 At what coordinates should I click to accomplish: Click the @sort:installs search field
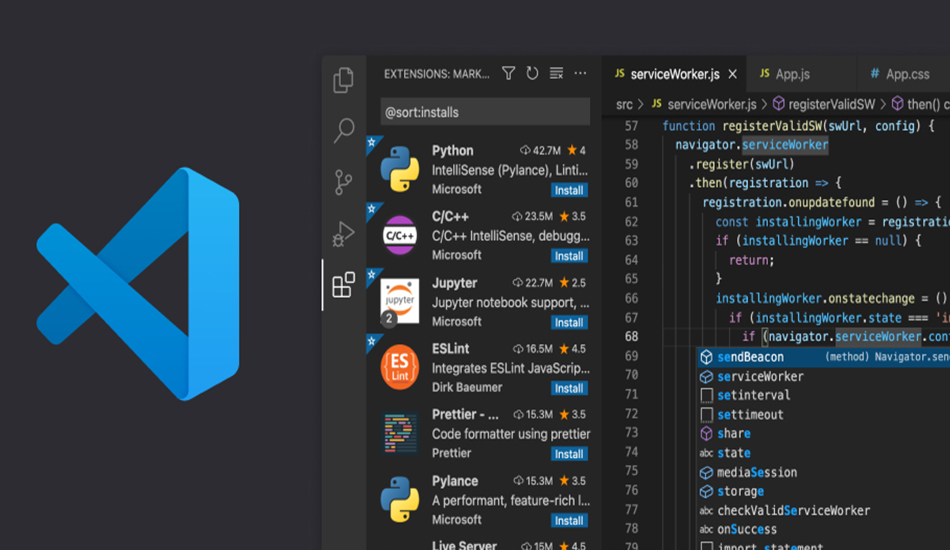click(485, 112)
